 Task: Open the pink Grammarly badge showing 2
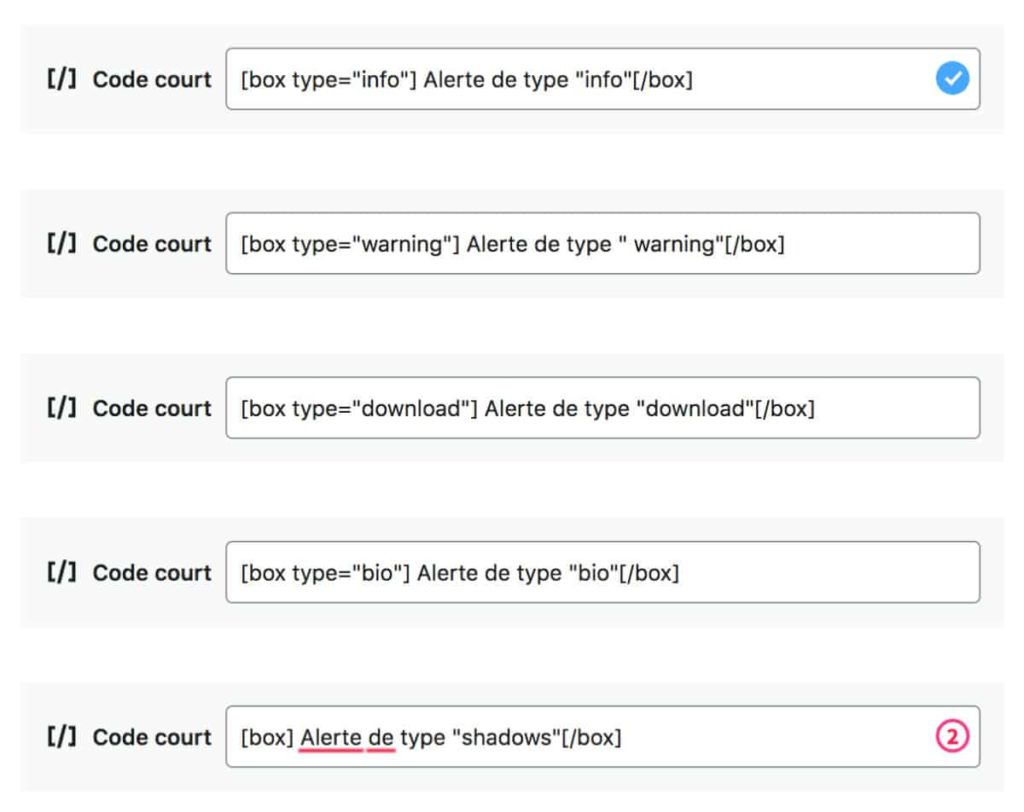coord(952,737)
